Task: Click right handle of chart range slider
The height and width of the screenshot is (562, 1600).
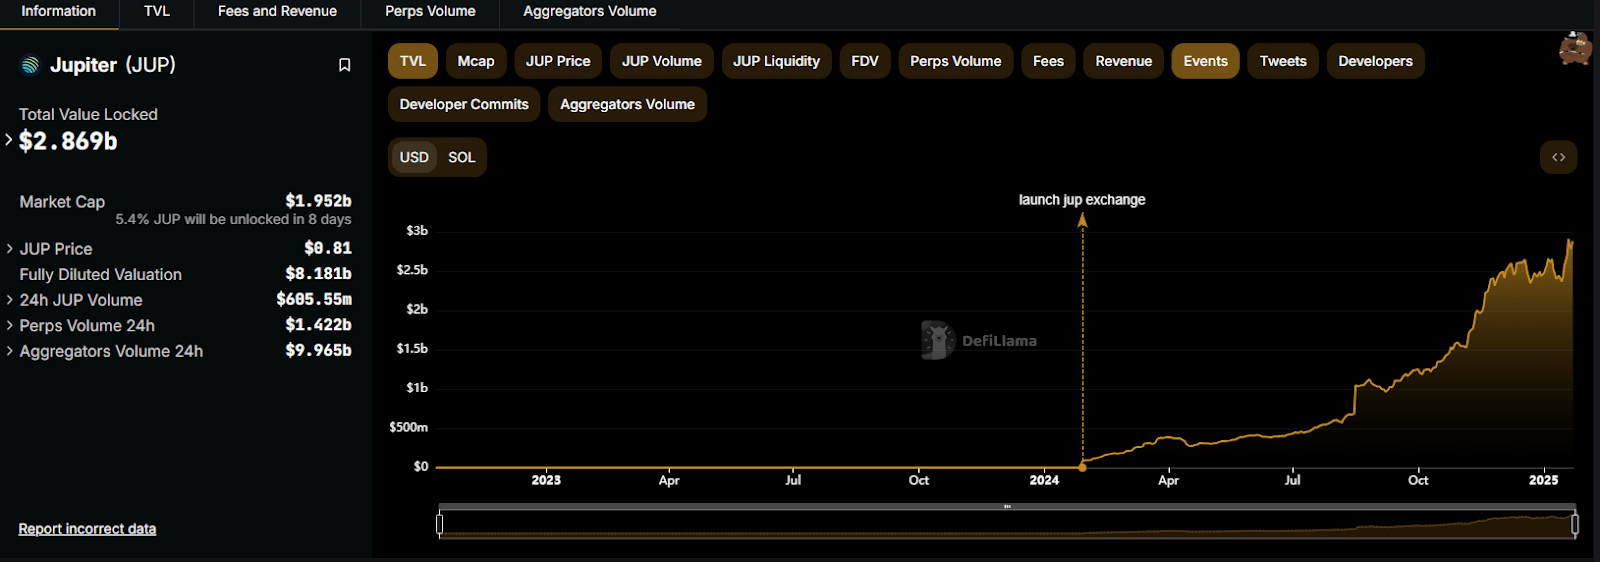Action: (x=1575, y=523)
